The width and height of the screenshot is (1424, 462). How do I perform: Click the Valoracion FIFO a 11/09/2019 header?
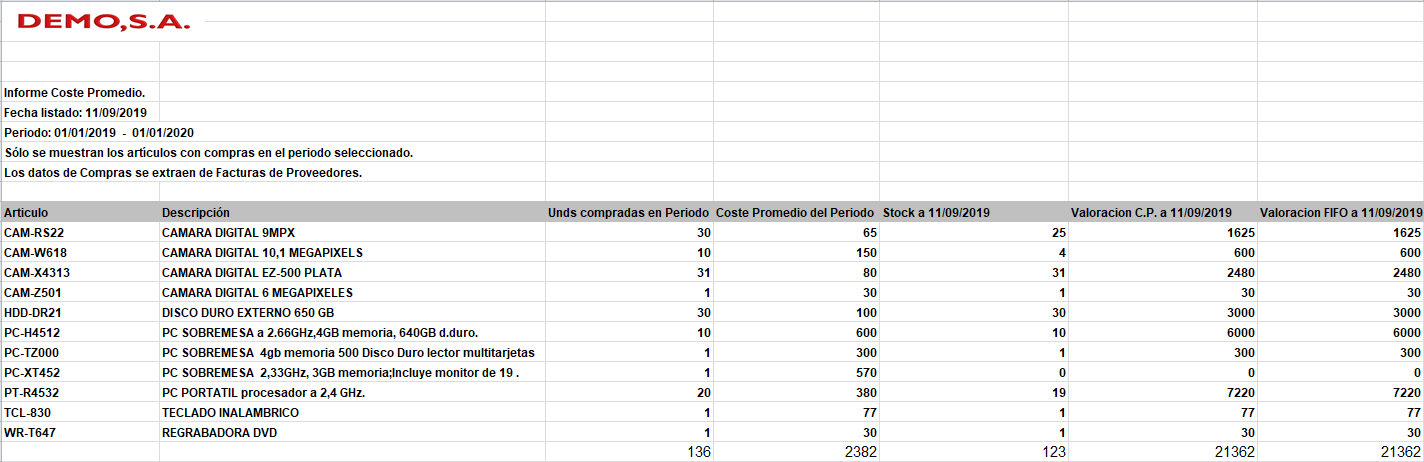pyautogui.click(x=1340, y=212)
